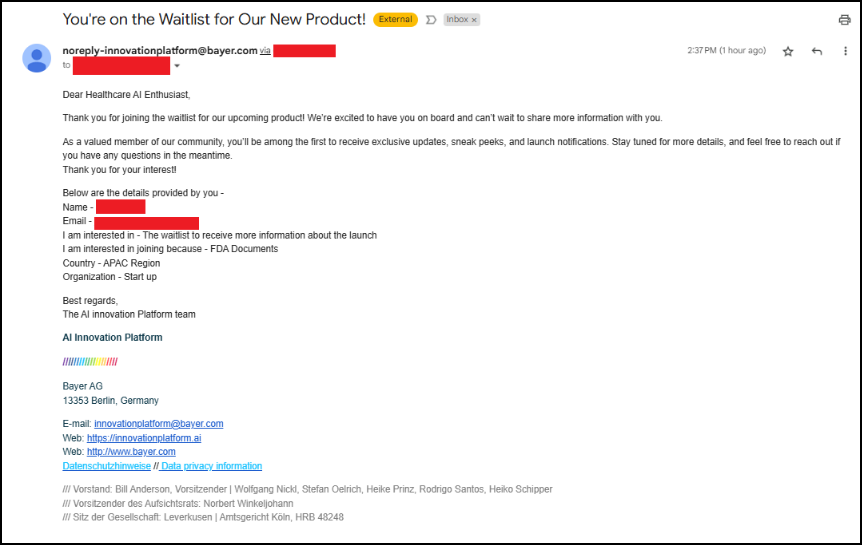Click the rainbow striped divider graphic
Viewport: 862px width, 545px height.
[90, 361]
